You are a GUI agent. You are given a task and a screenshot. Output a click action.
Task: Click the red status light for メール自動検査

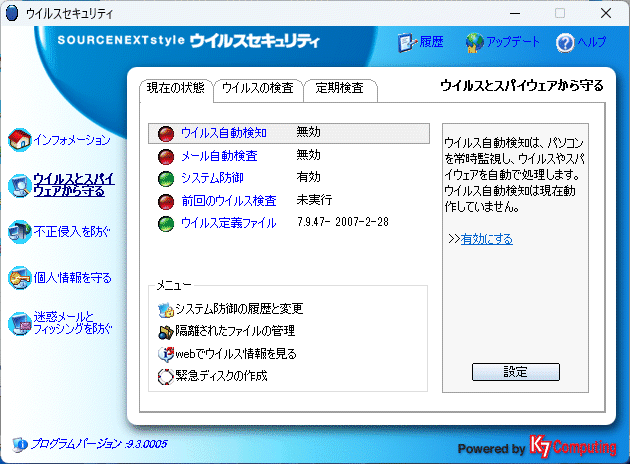[166, 157]
